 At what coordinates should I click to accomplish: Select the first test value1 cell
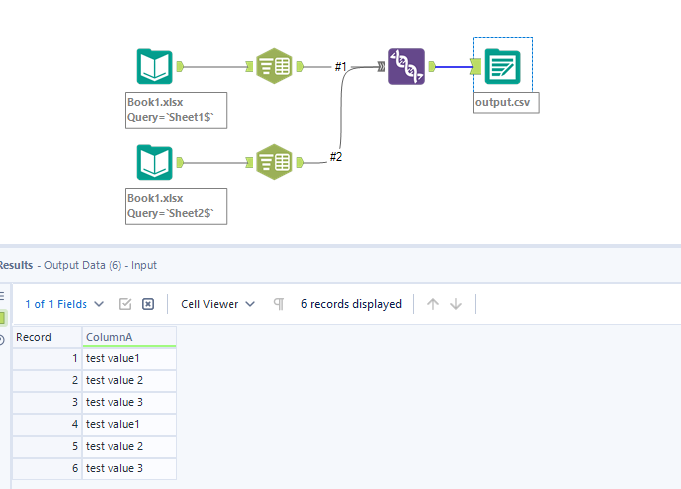coord(129,358)
